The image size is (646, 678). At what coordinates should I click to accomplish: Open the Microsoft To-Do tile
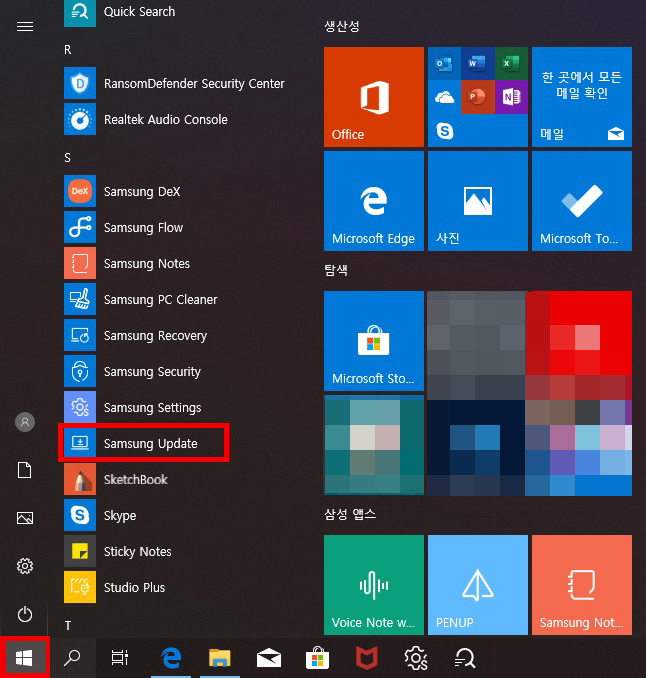click(582, 201)
